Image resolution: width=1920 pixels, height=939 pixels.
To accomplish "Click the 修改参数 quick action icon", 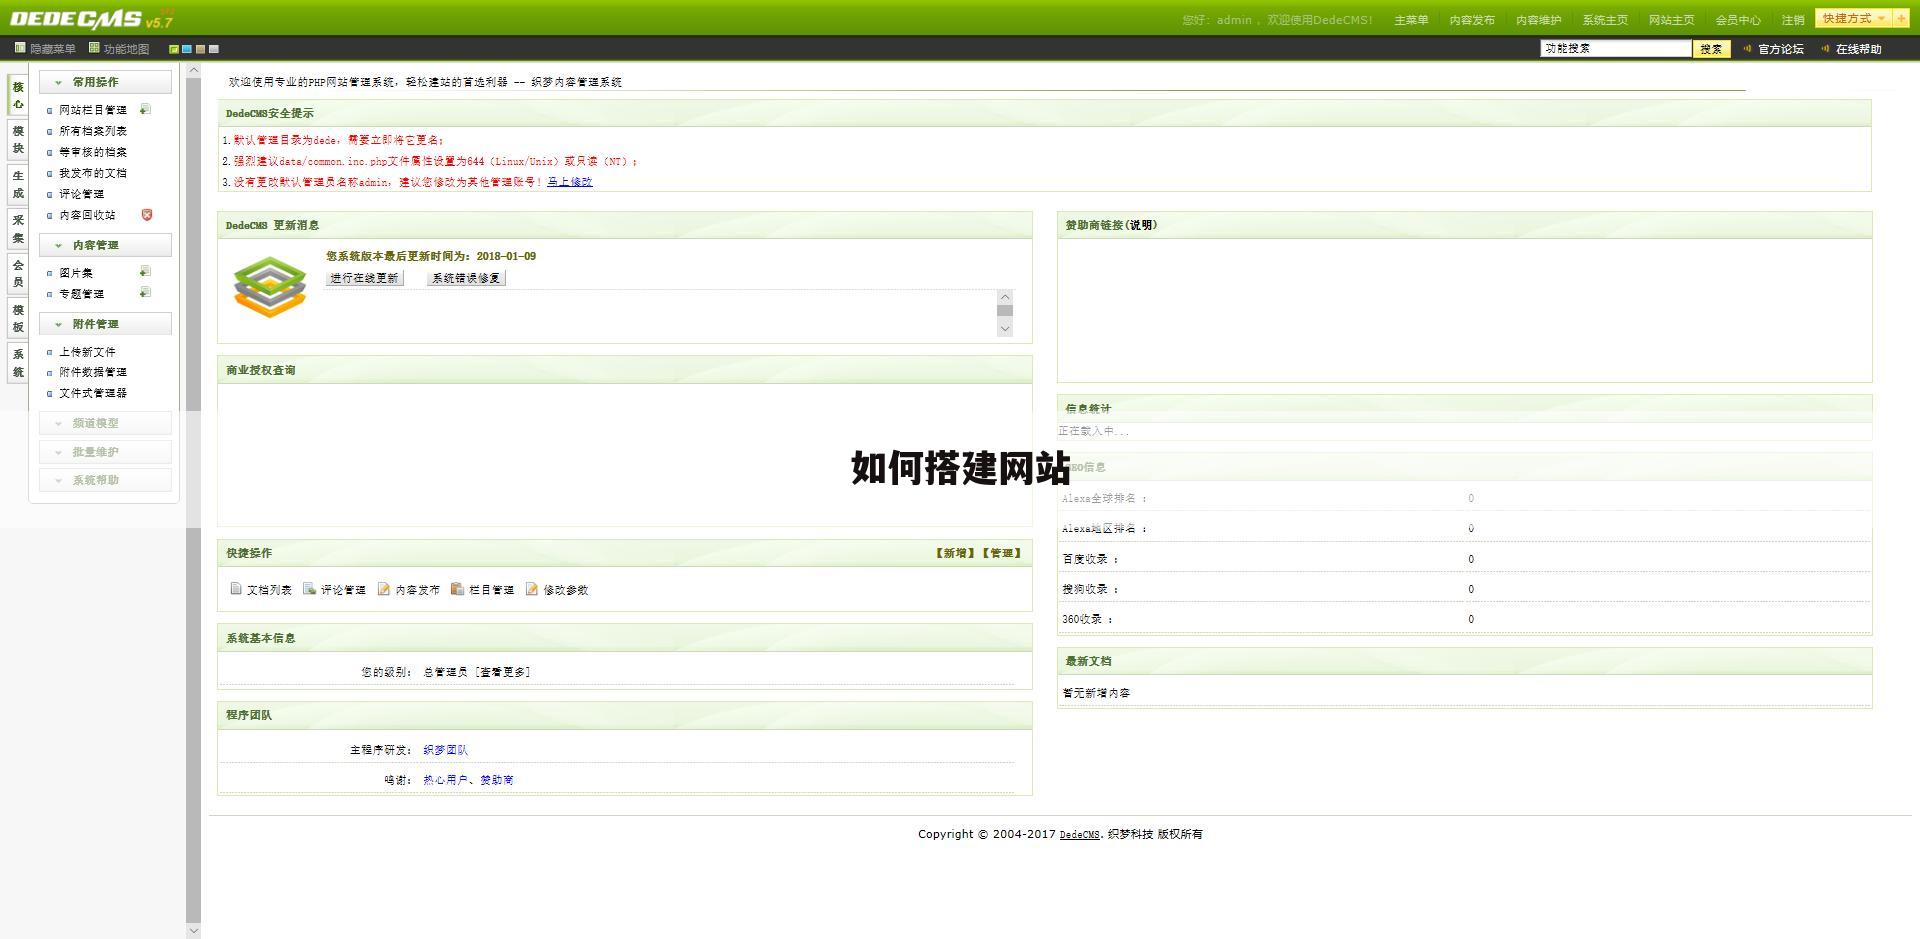I will point(532,589).
